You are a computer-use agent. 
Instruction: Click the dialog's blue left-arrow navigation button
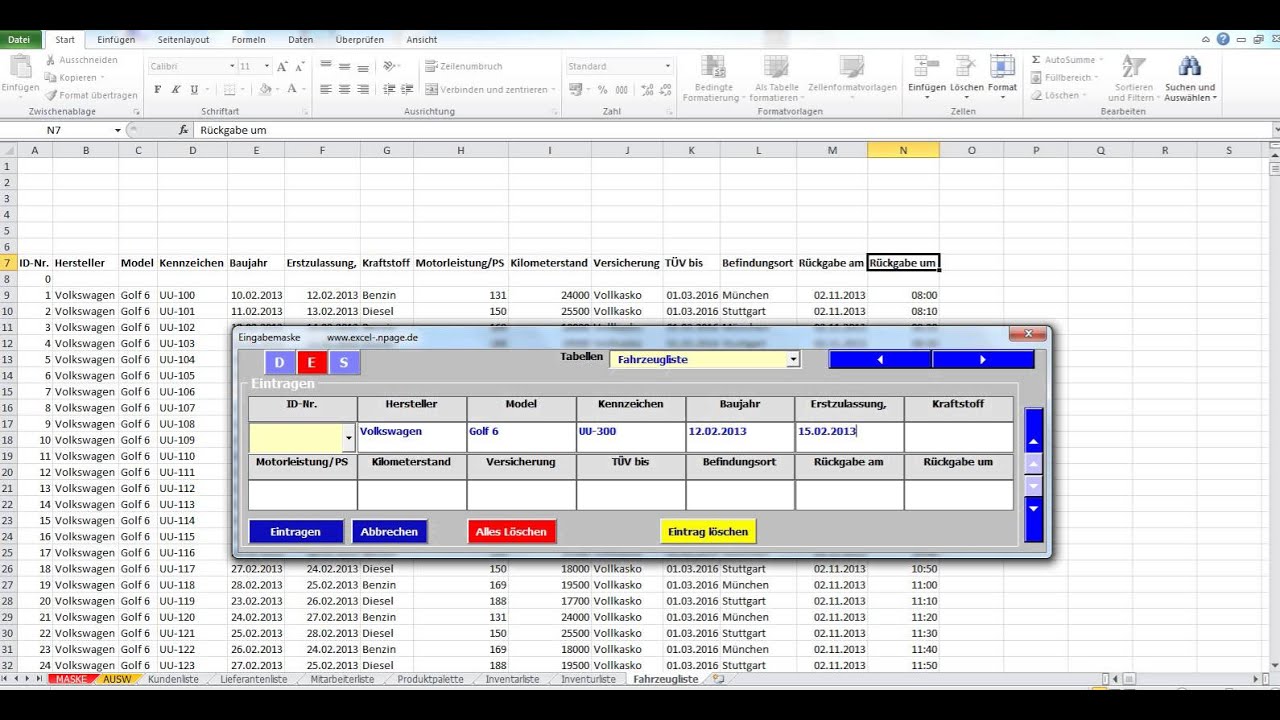click(x=880, y=359)
